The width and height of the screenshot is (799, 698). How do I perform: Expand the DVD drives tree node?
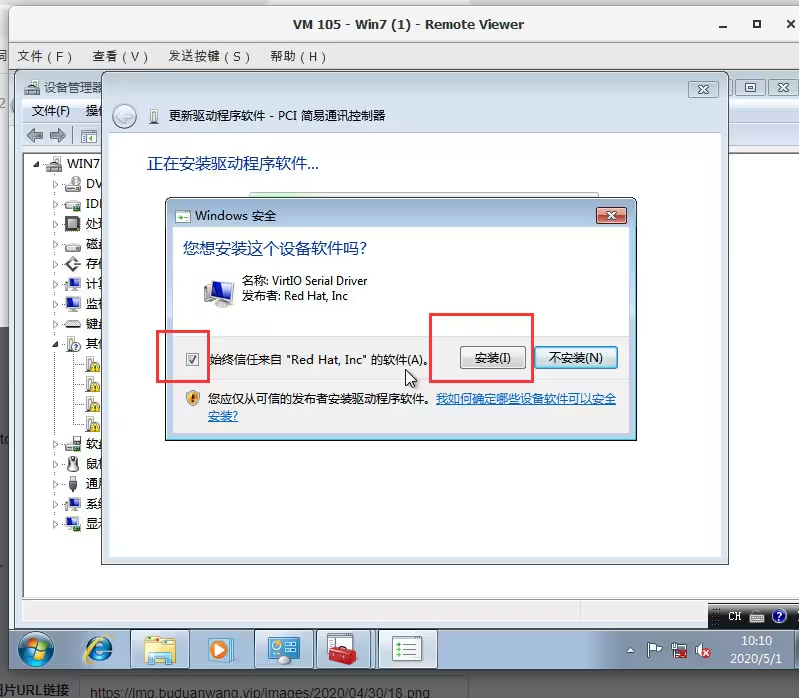pos(55,184)
